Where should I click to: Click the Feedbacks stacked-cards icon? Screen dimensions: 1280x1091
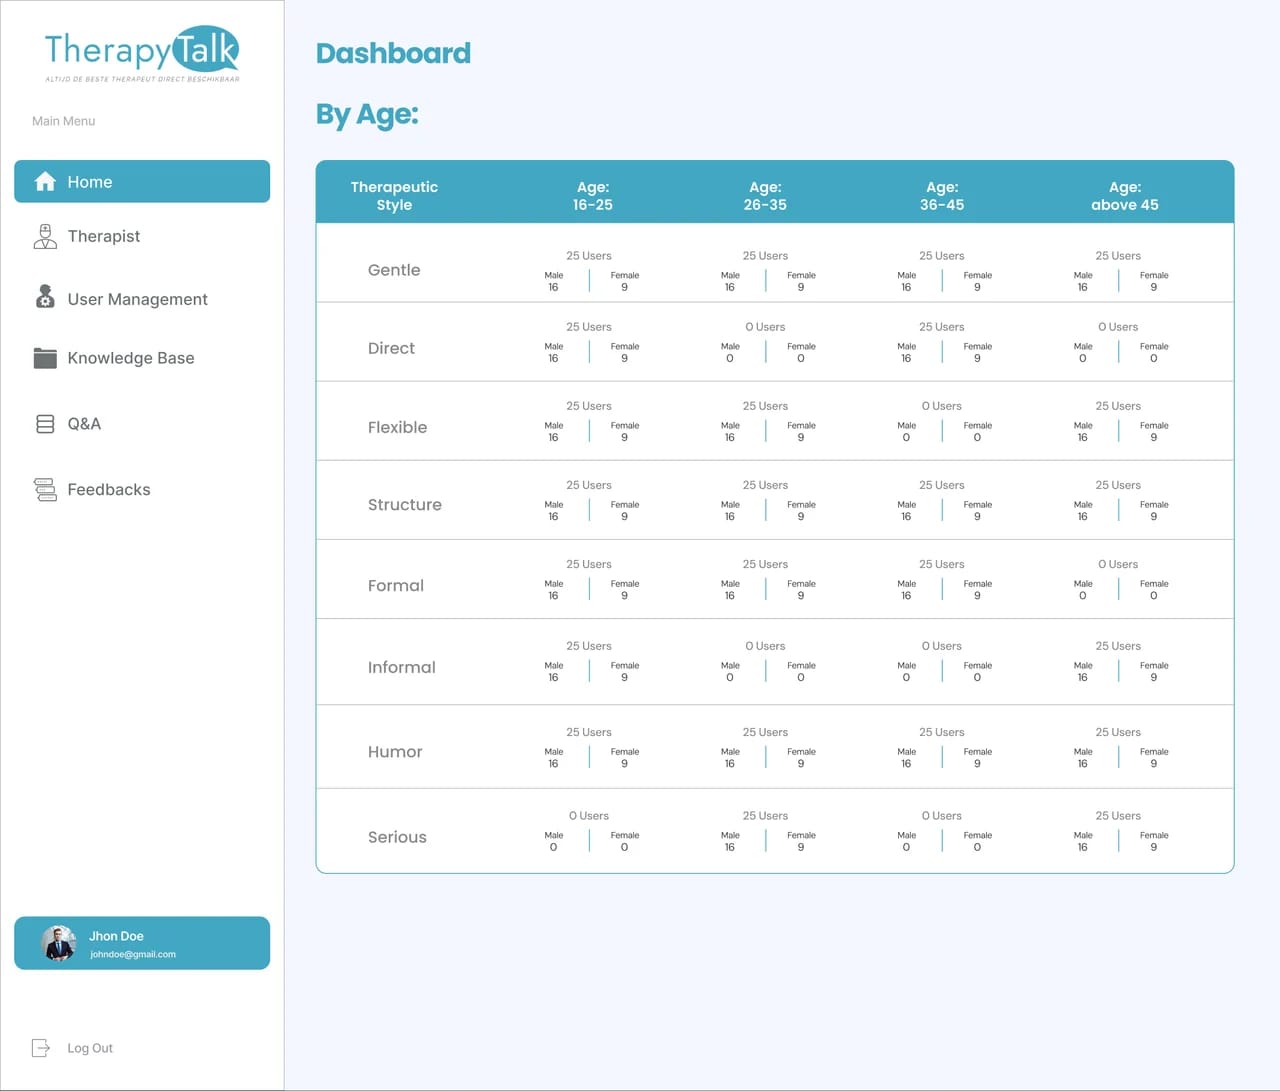coord(45,489)
